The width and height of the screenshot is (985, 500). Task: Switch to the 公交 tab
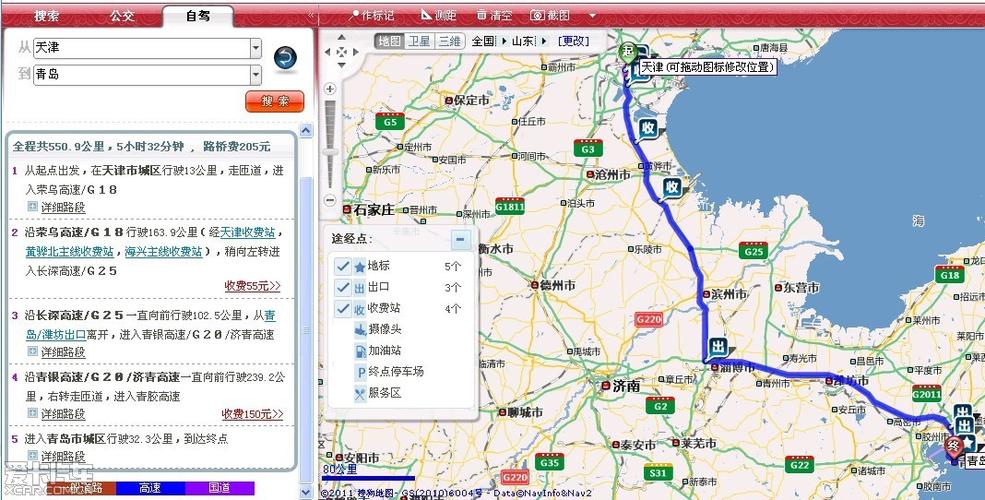[x=122, y=16]
